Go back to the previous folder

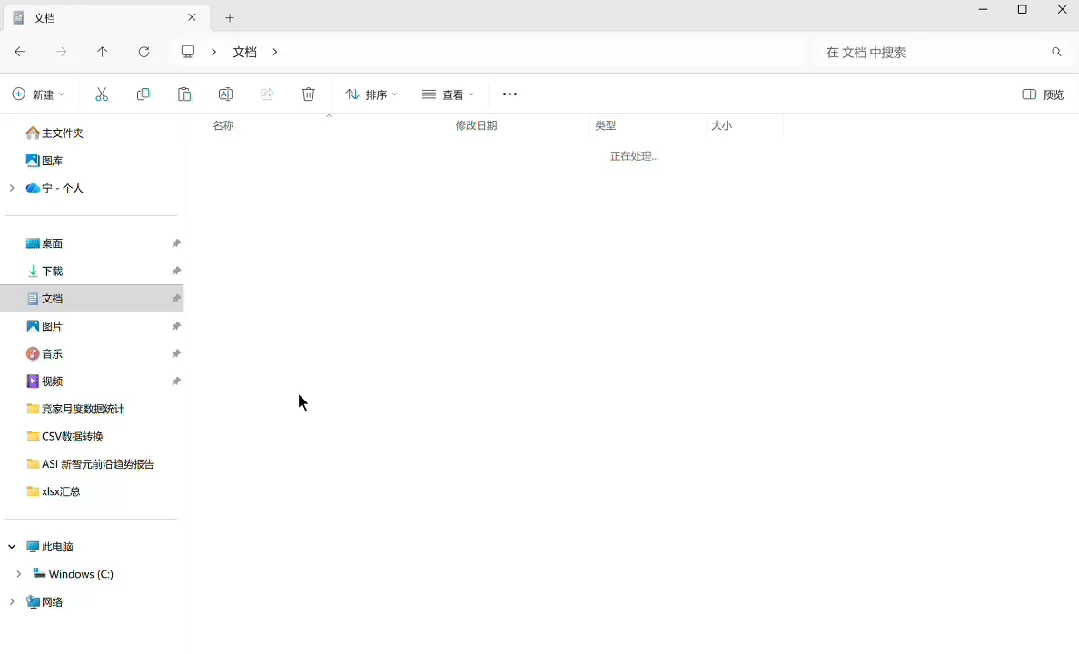(x=20, y=52)
